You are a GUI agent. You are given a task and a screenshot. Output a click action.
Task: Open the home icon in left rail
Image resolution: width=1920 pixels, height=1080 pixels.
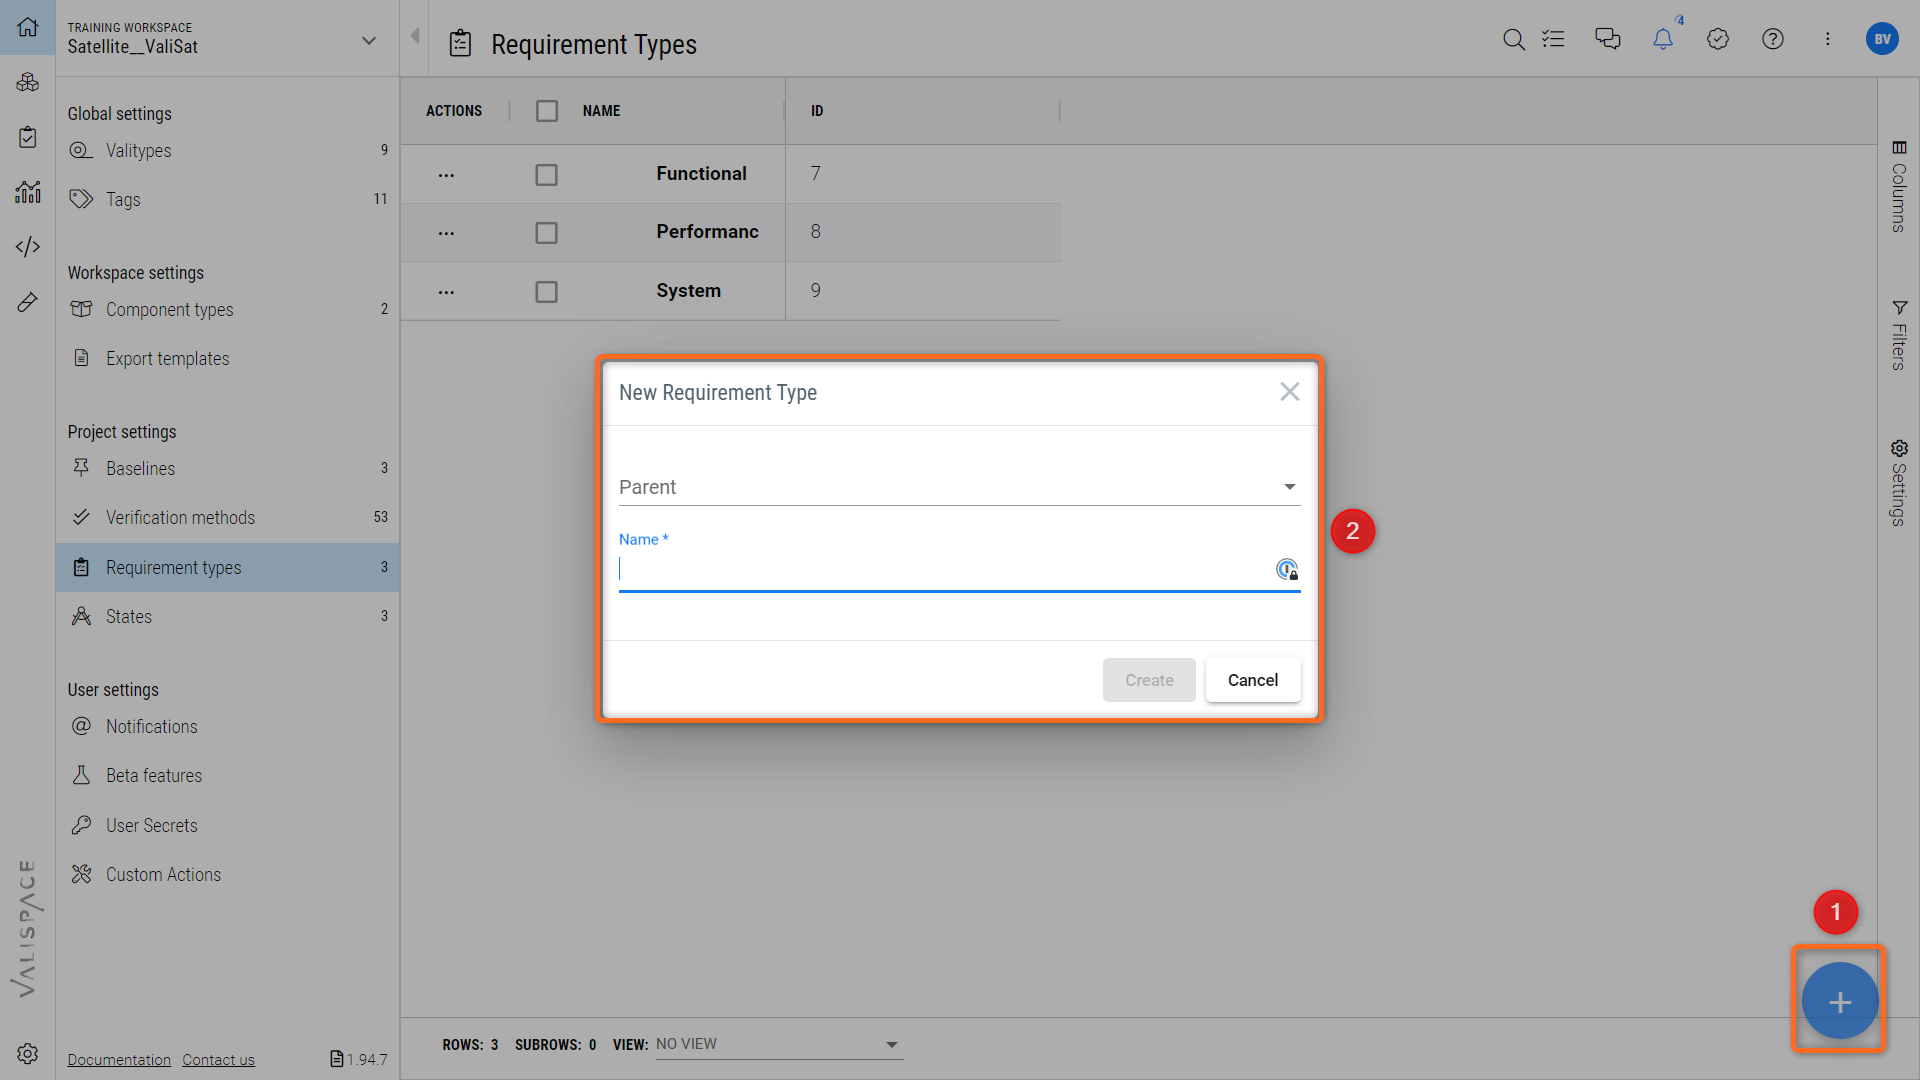click(28, 27)
